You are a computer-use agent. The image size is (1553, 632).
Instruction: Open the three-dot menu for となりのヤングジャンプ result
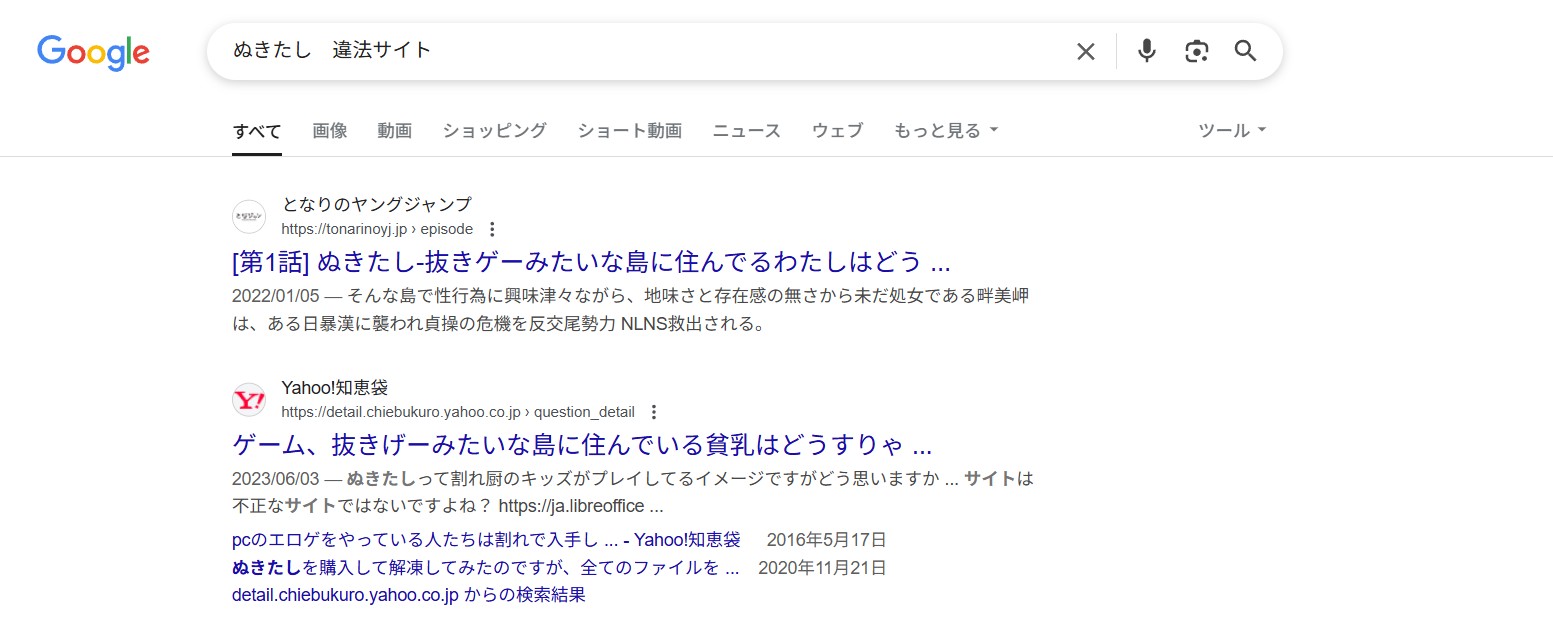pos(492,229)
